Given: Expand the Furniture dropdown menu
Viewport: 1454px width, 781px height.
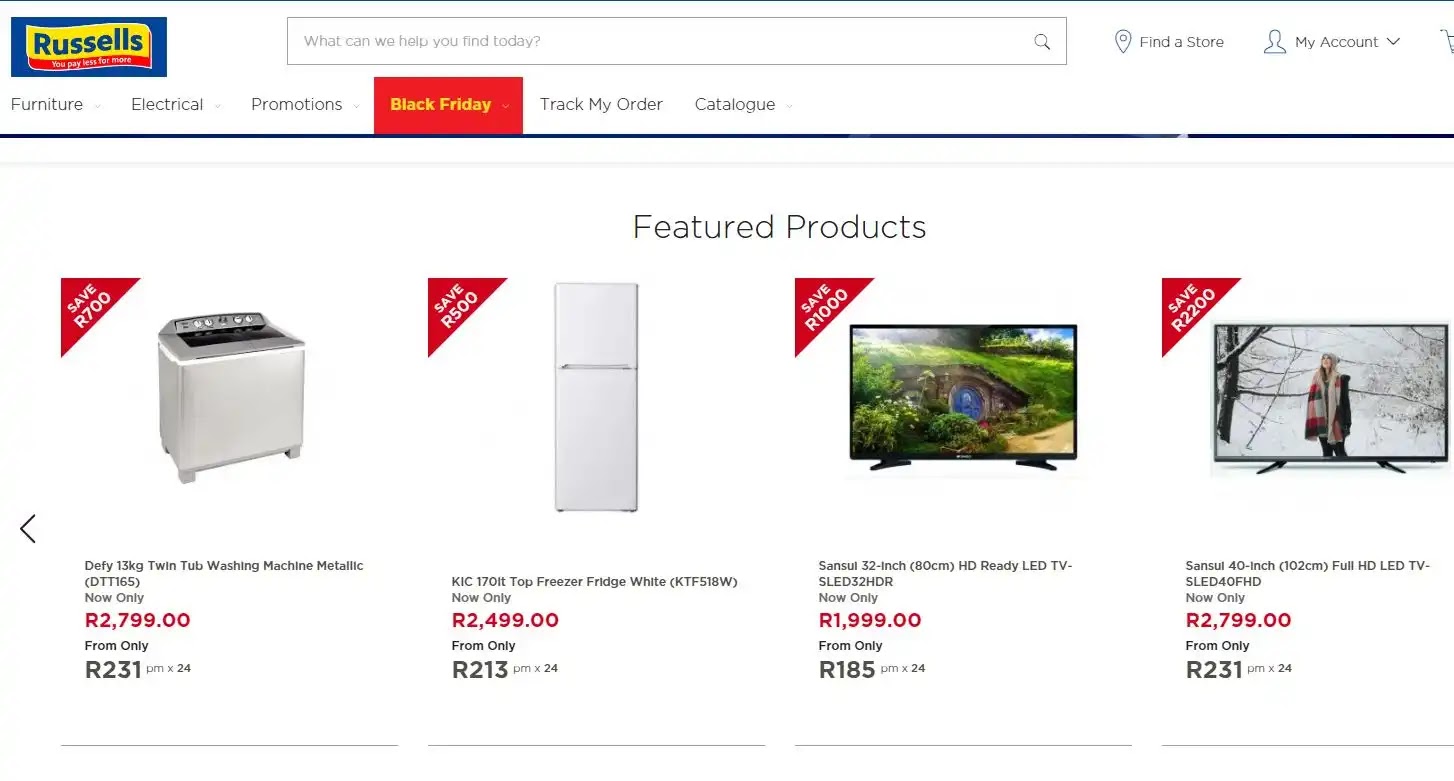Looking at the screenshot, I should pyautogui.click(x=46, y=104).
